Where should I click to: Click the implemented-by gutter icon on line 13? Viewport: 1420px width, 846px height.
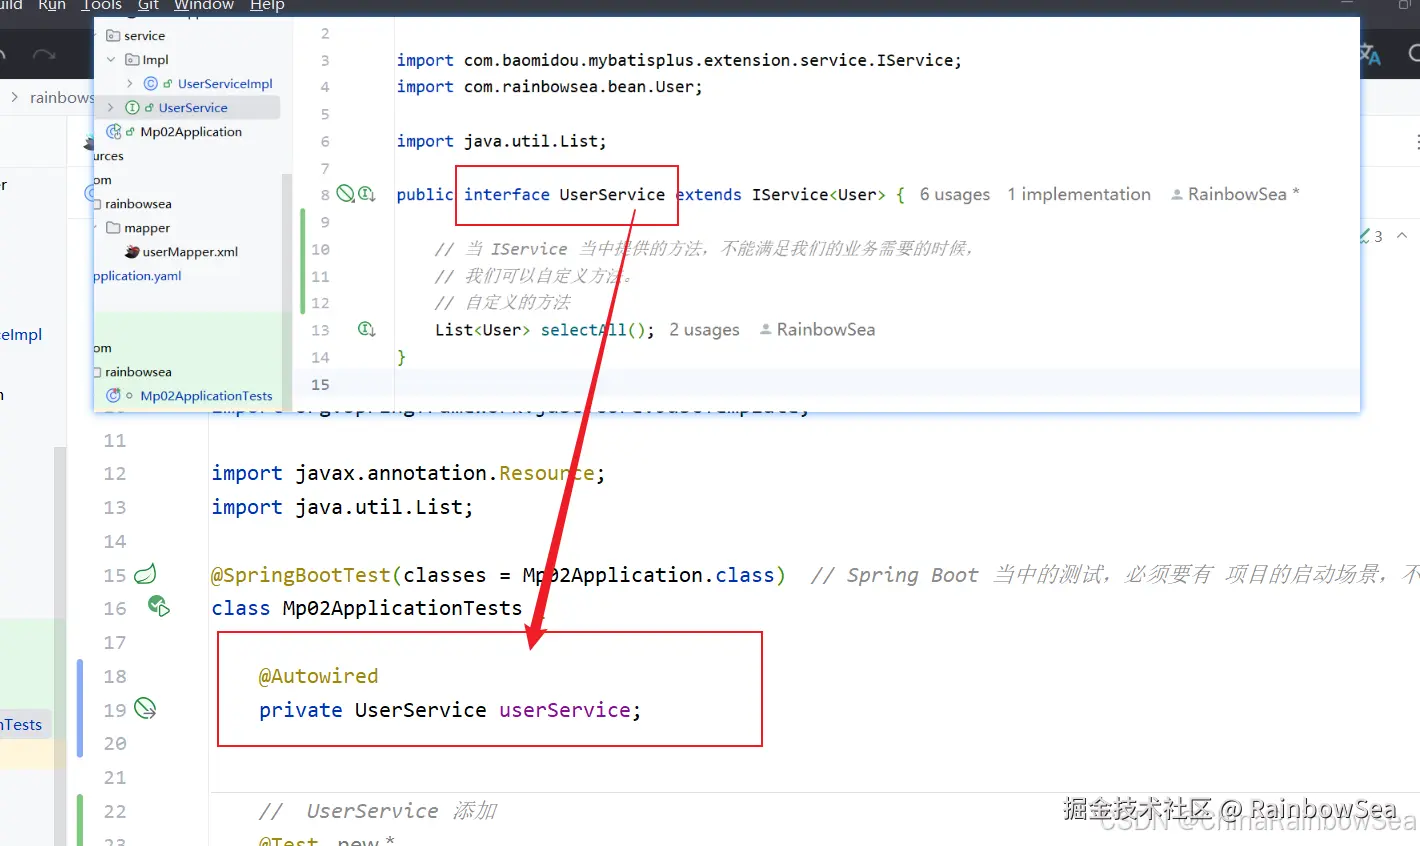pyautogui.click(x=367, y=329)
